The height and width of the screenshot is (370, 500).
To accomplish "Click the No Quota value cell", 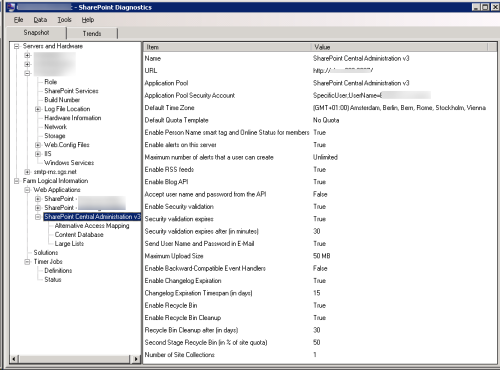I will pos(326,120).
